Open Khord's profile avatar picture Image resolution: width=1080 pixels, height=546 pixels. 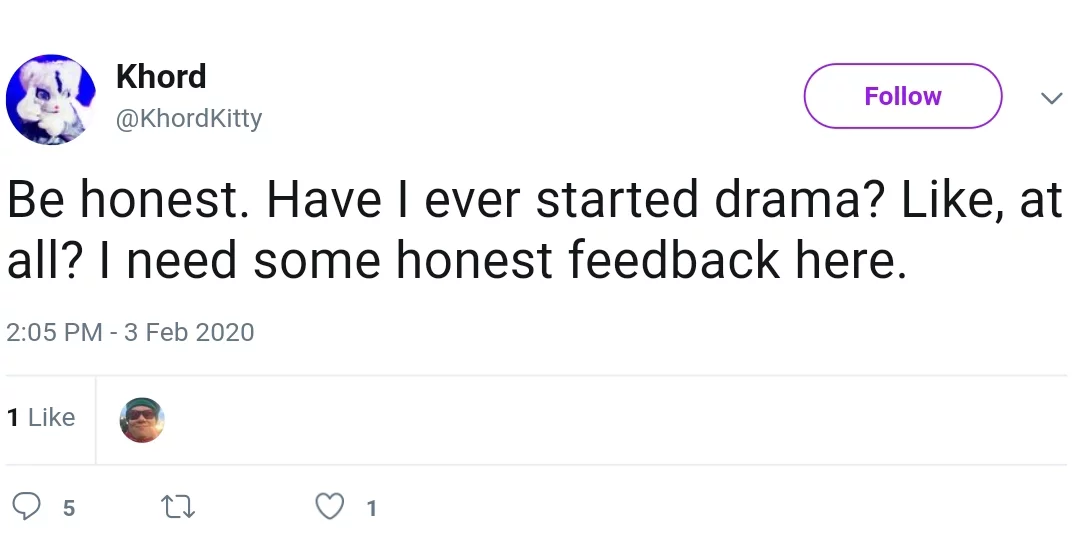click(x=51, y=99)
